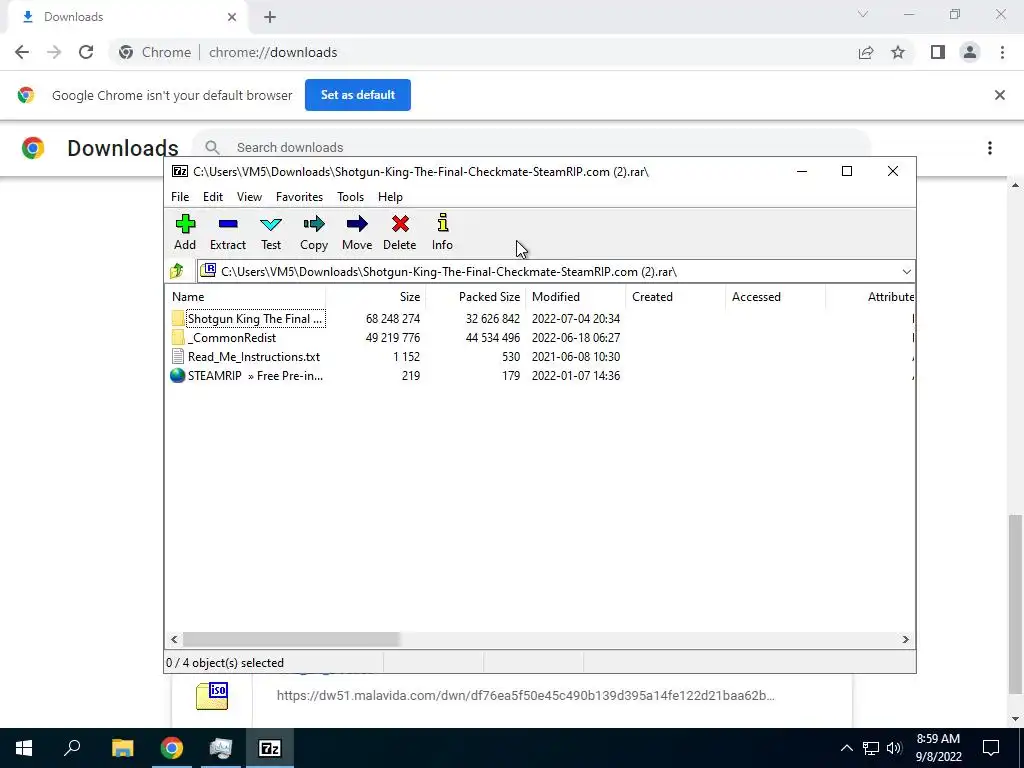
Task: Open File Explorer from the taskbar
Action: pos(122,748)
